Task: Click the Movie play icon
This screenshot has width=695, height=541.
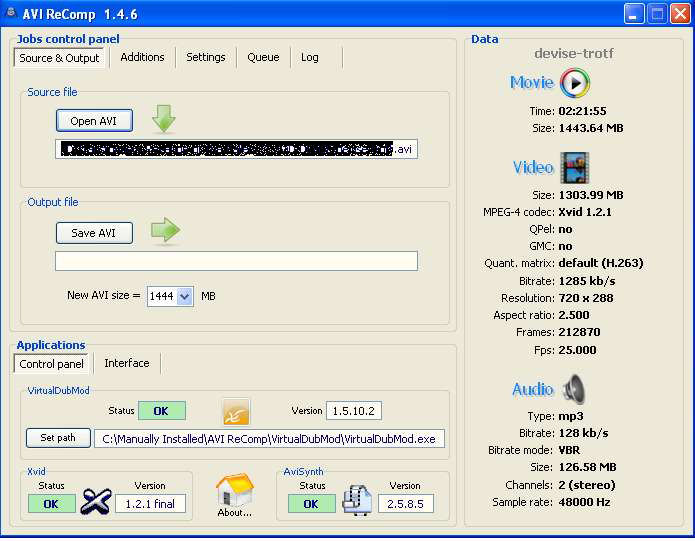Action: pos(575,83)
